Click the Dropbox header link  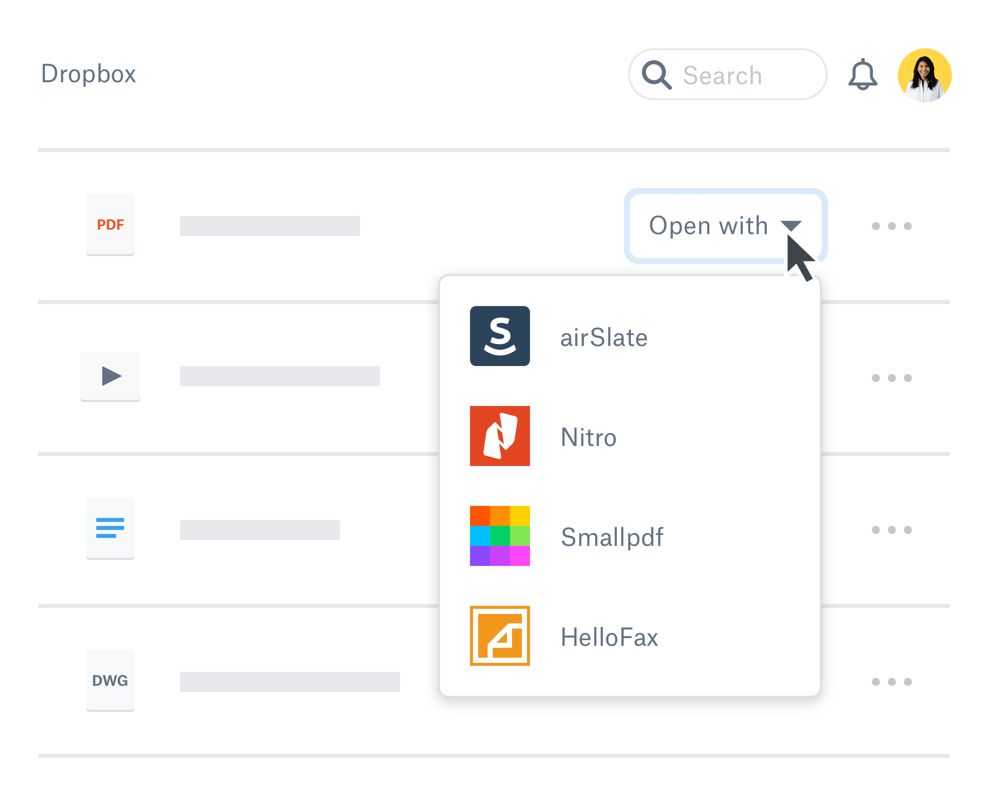(88, 74)
